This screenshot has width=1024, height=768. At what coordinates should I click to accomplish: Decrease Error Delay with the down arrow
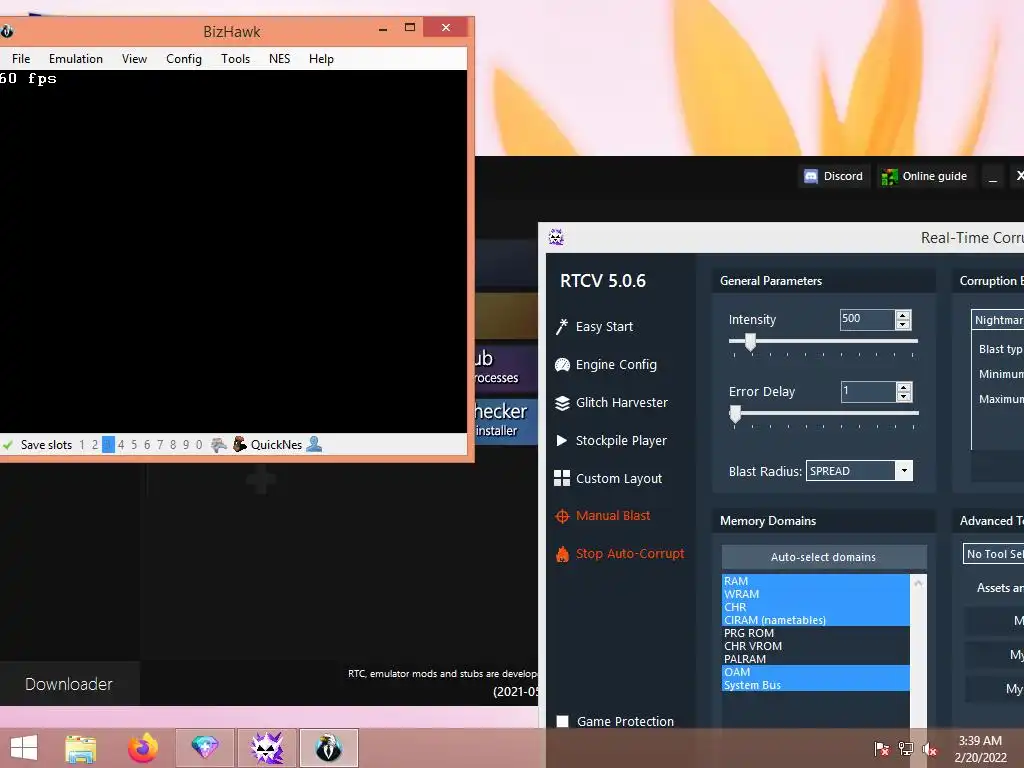(x=904, y=396)
